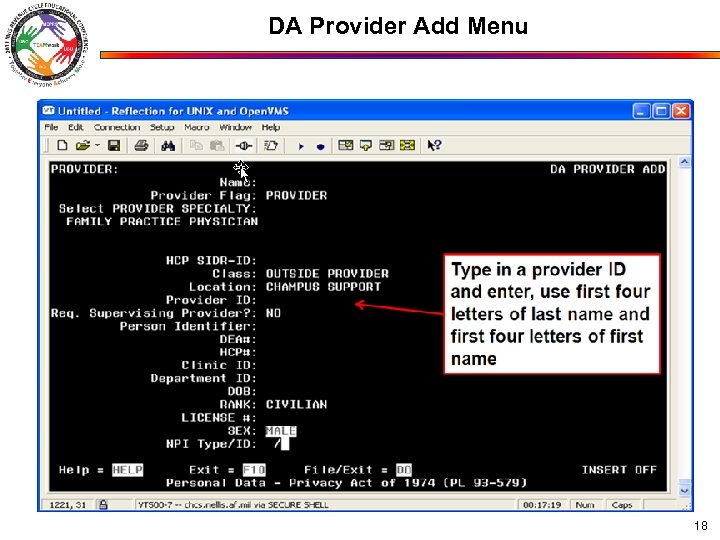Click the highlighted F10 exit key label
Screen dimensions: 720x540
(254, 470)
